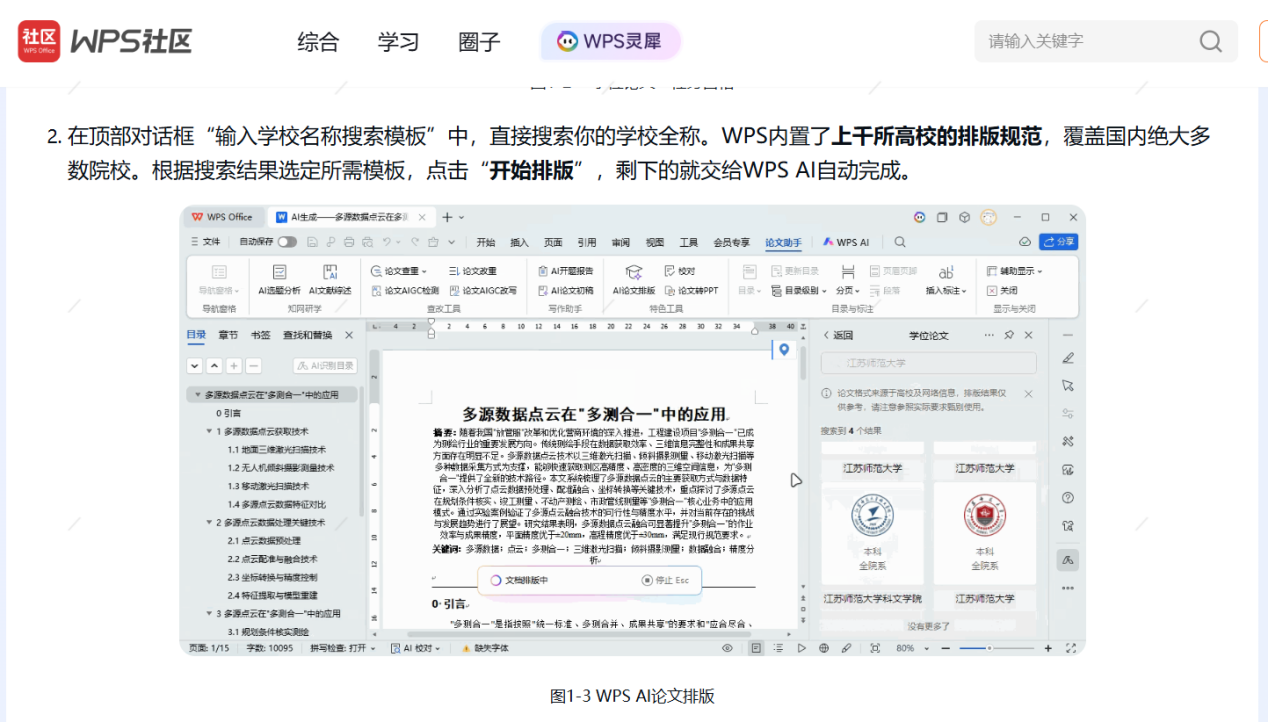This screenshot has width=1268, height=722.
Task: Click the blue 分享 button
Action: 1059,242
